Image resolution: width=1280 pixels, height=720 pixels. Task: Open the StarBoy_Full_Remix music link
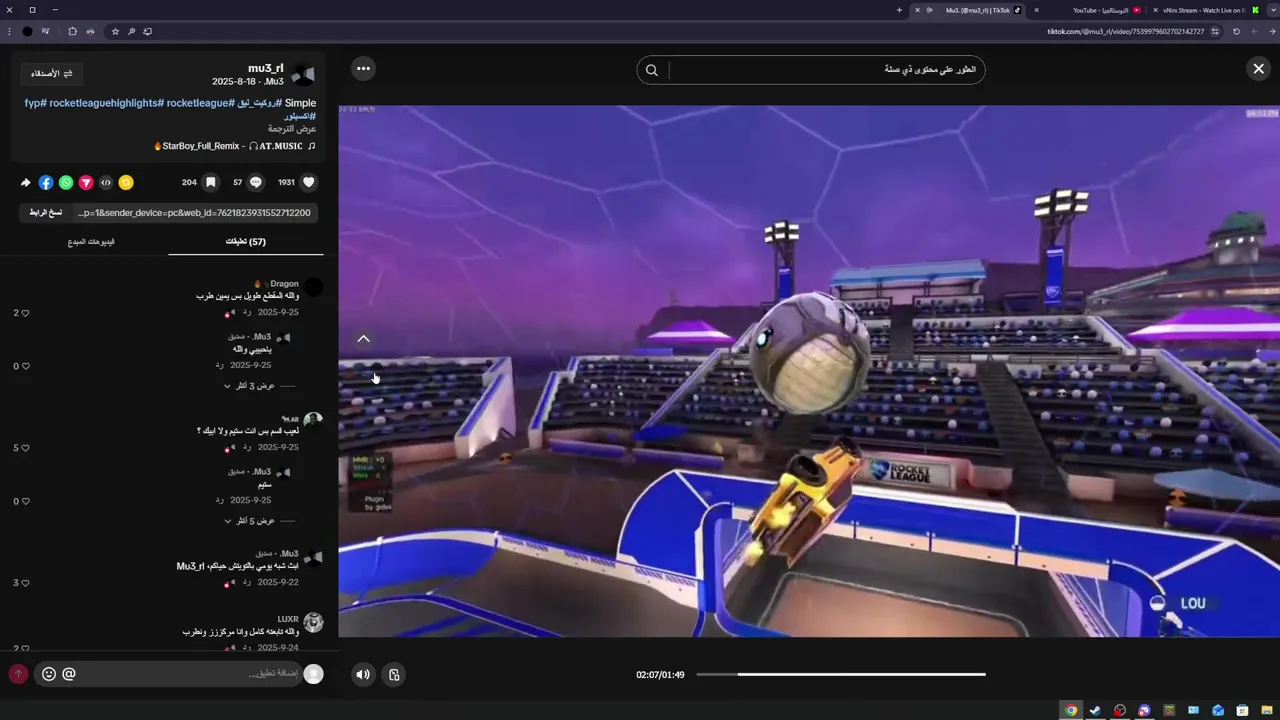point(235,146)
